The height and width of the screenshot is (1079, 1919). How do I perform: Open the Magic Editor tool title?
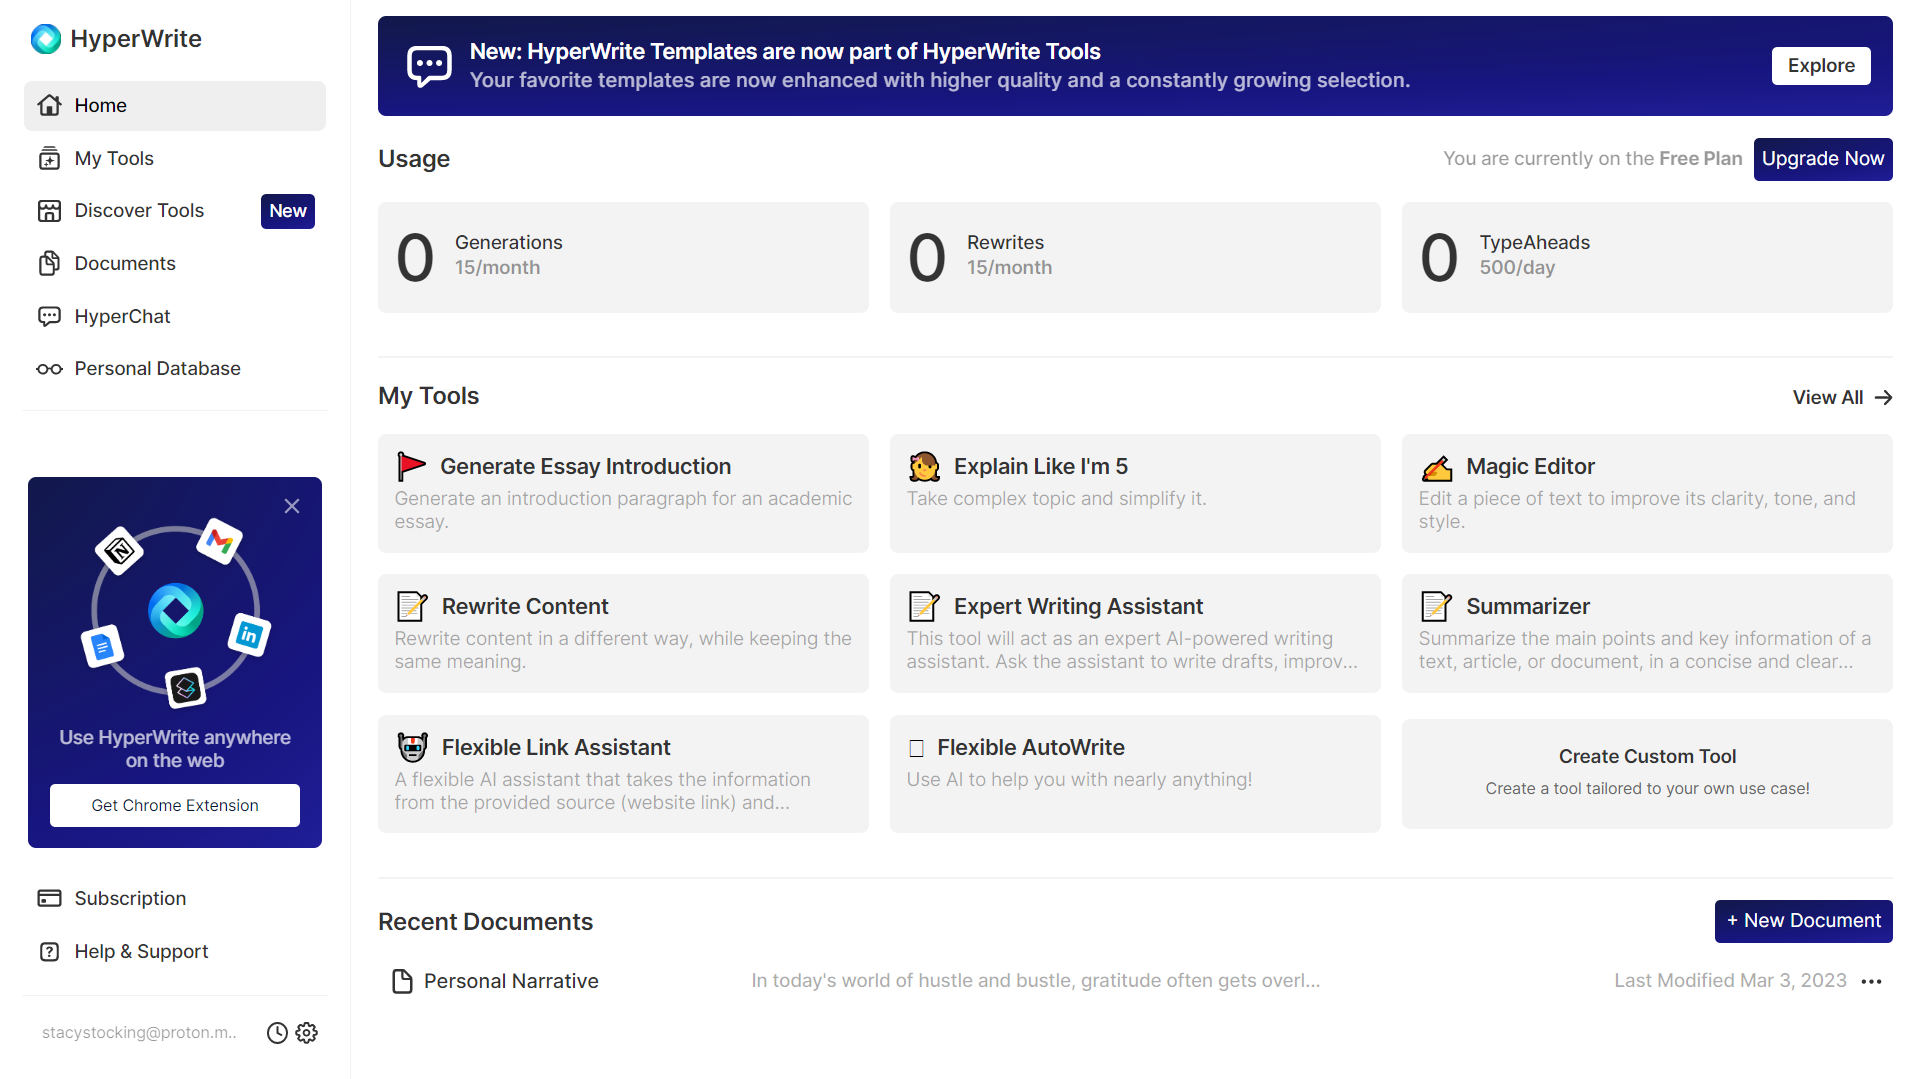coord(1530,467)
